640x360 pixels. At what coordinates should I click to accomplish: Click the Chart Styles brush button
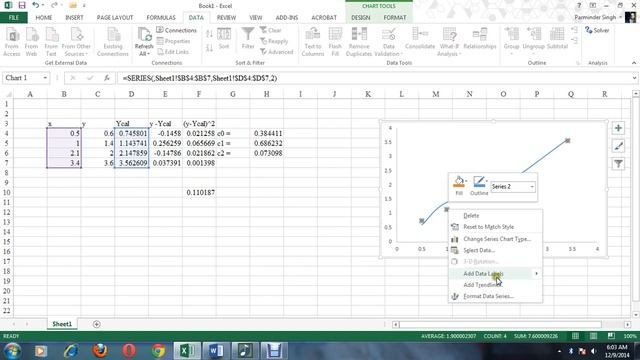click(x=618, y=146)
